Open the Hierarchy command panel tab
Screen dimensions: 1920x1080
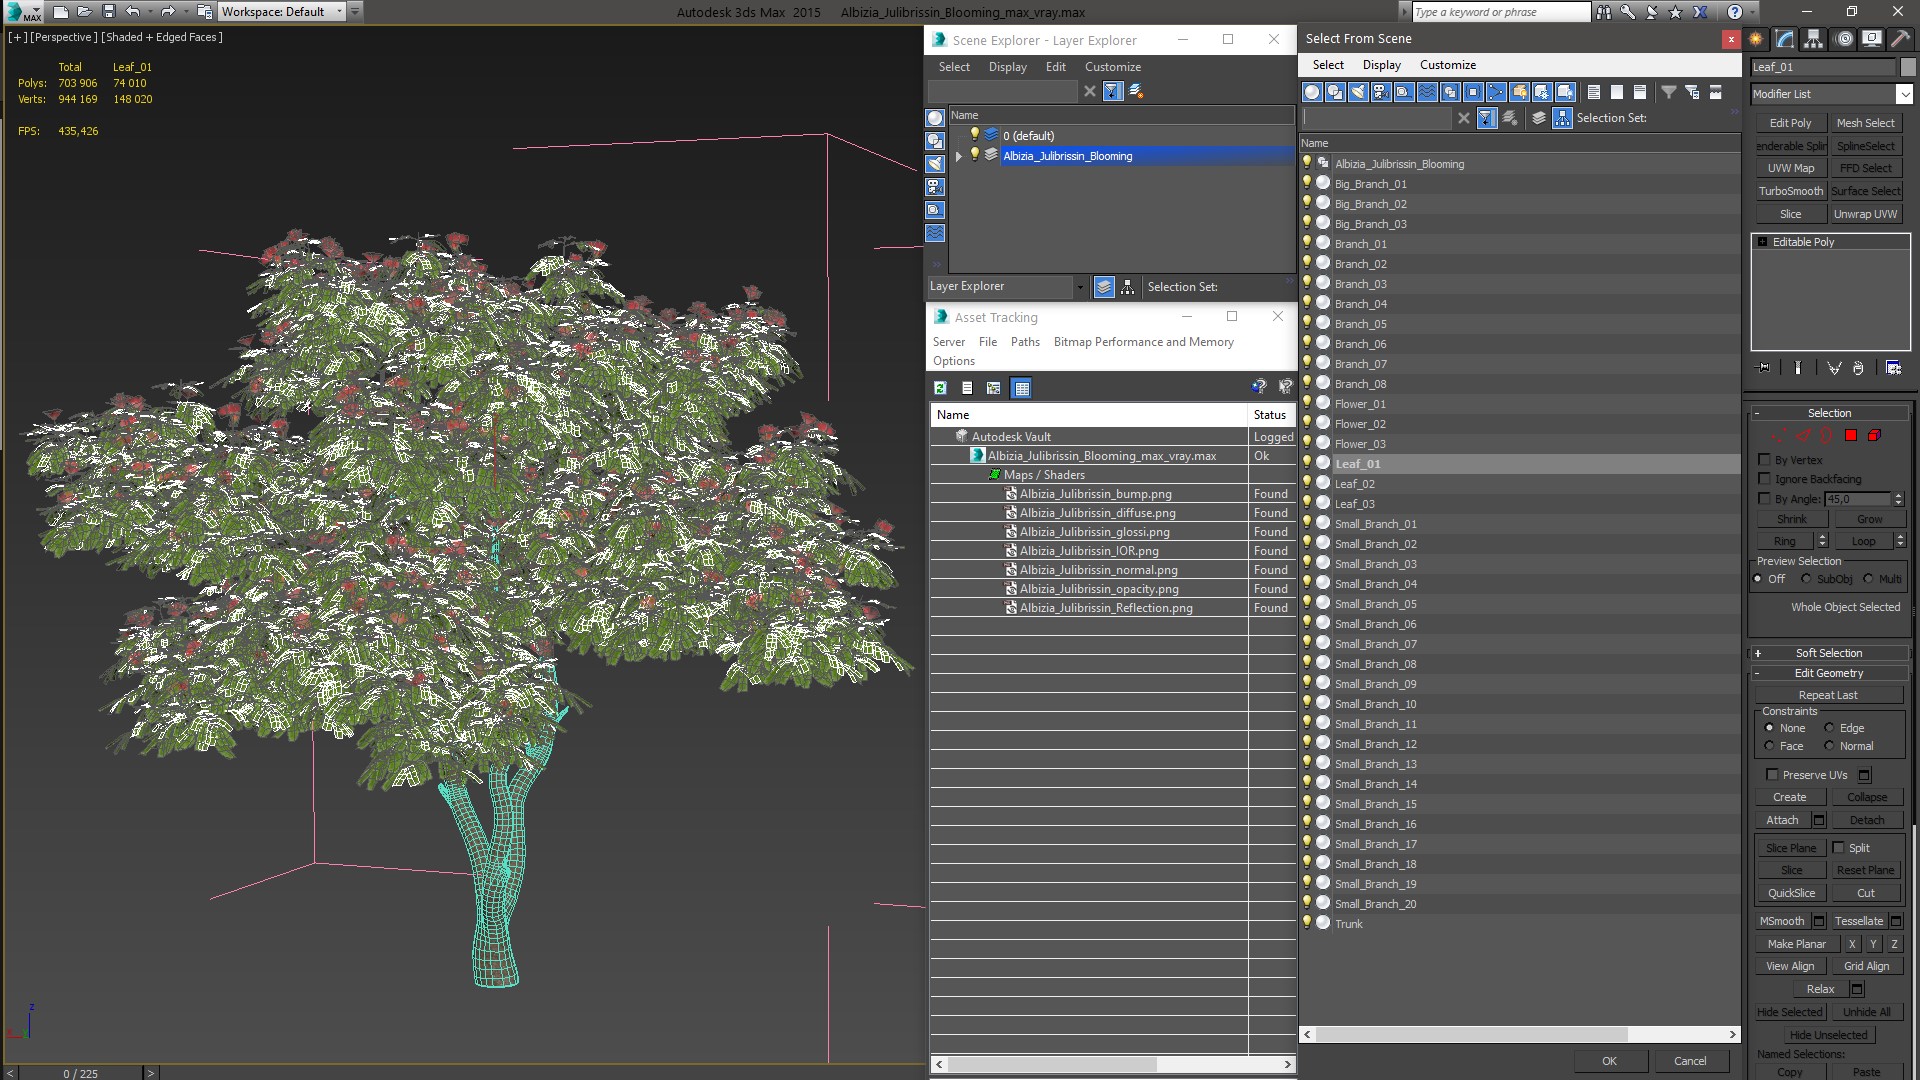pyautogui.click(x=1813, y=39)
